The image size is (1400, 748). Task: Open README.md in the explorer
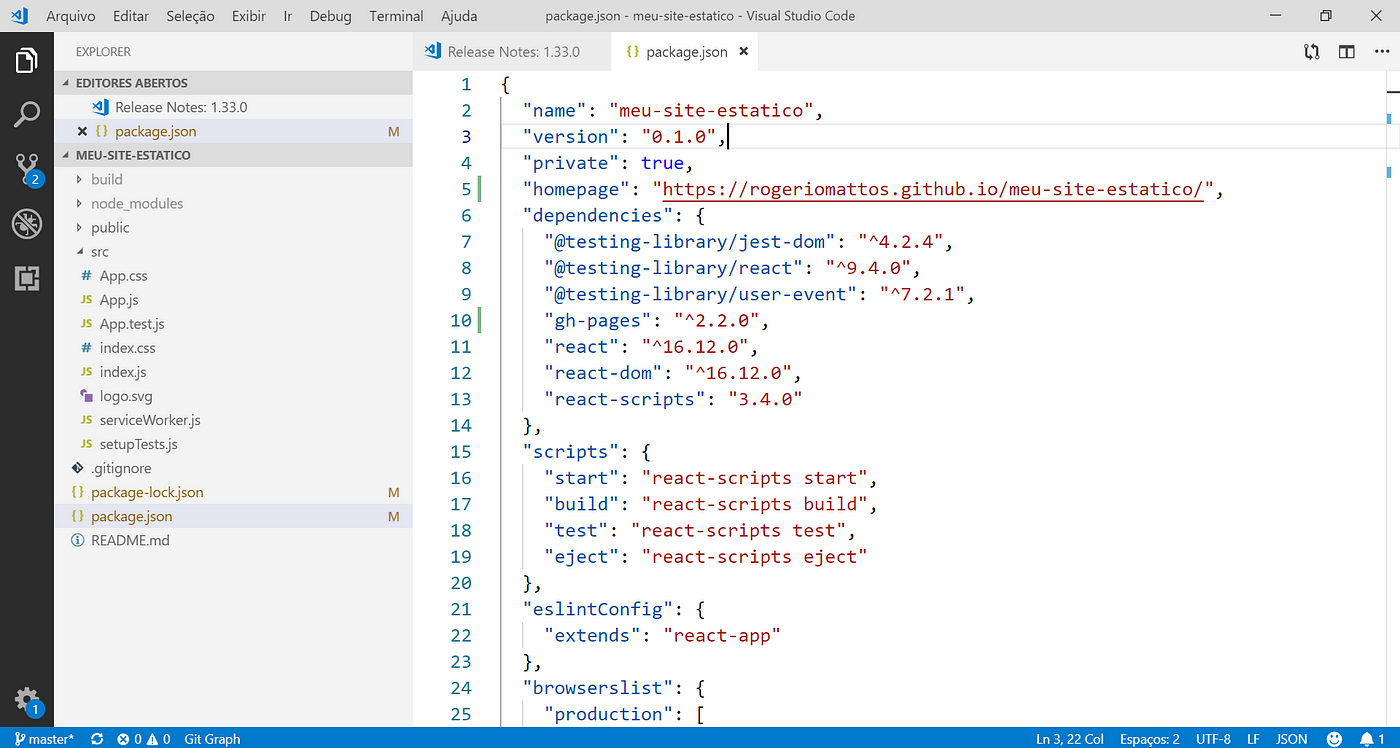(x=233, y=541)
